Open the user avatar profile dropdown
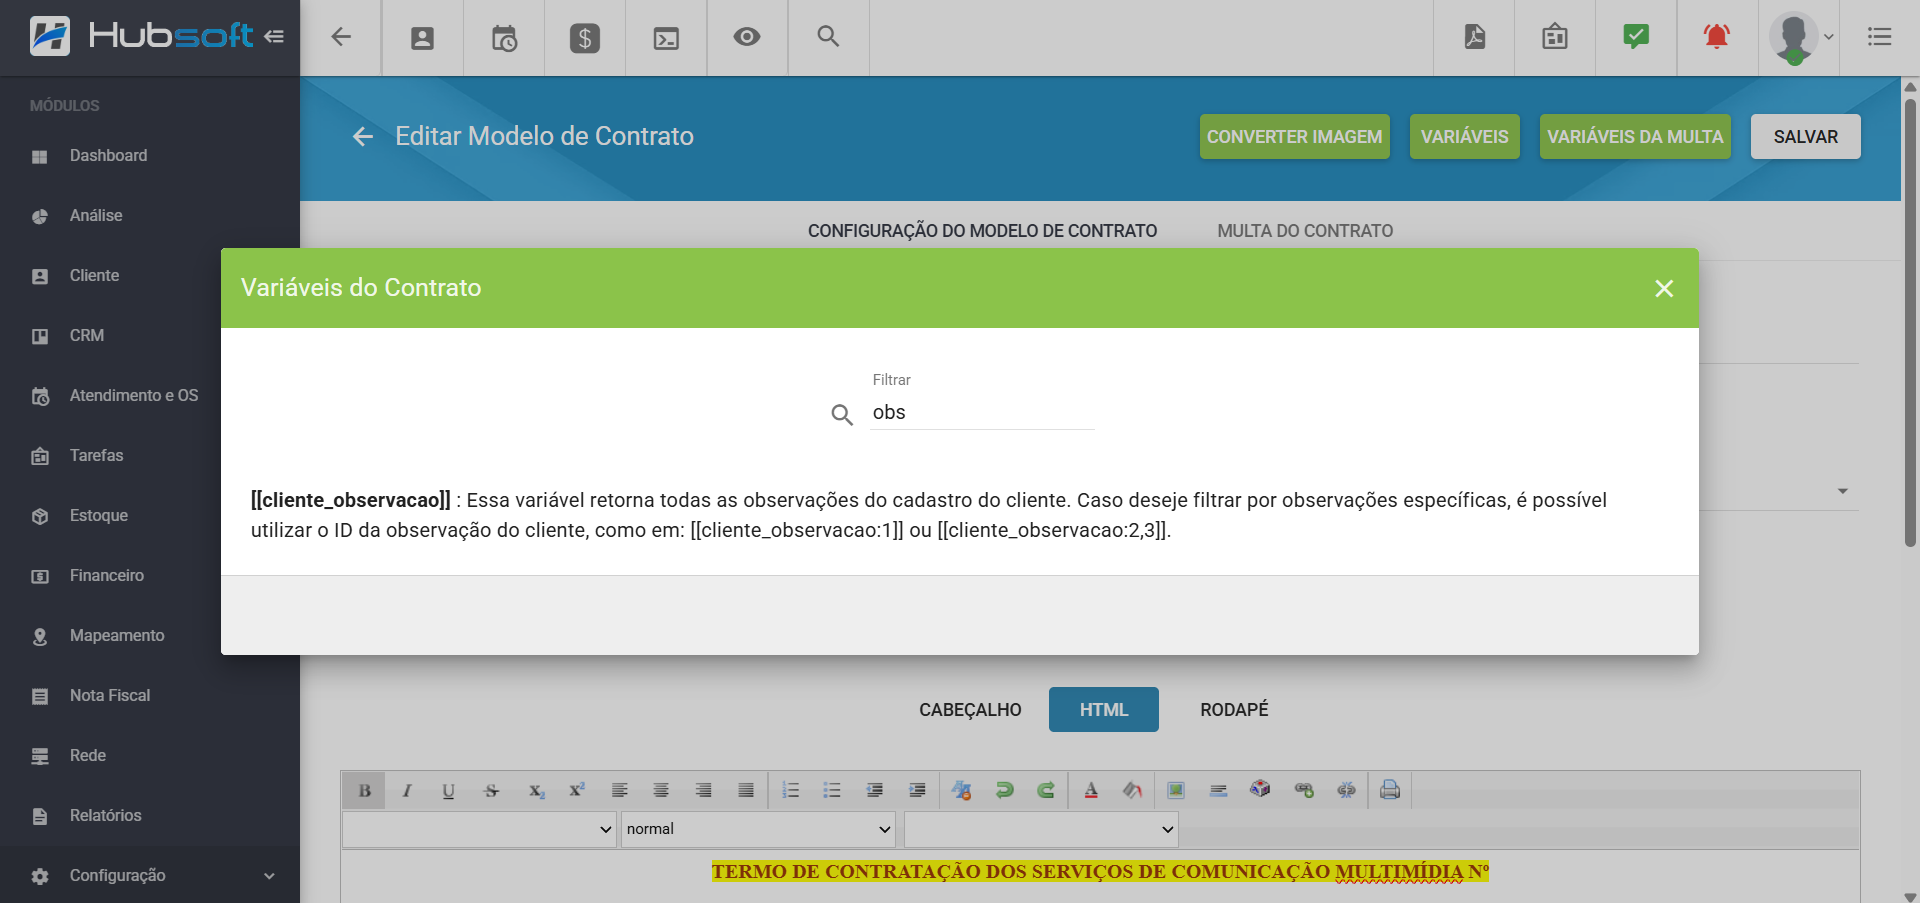The height and width of the screenshot is (903, 1920). (1799, 38)
